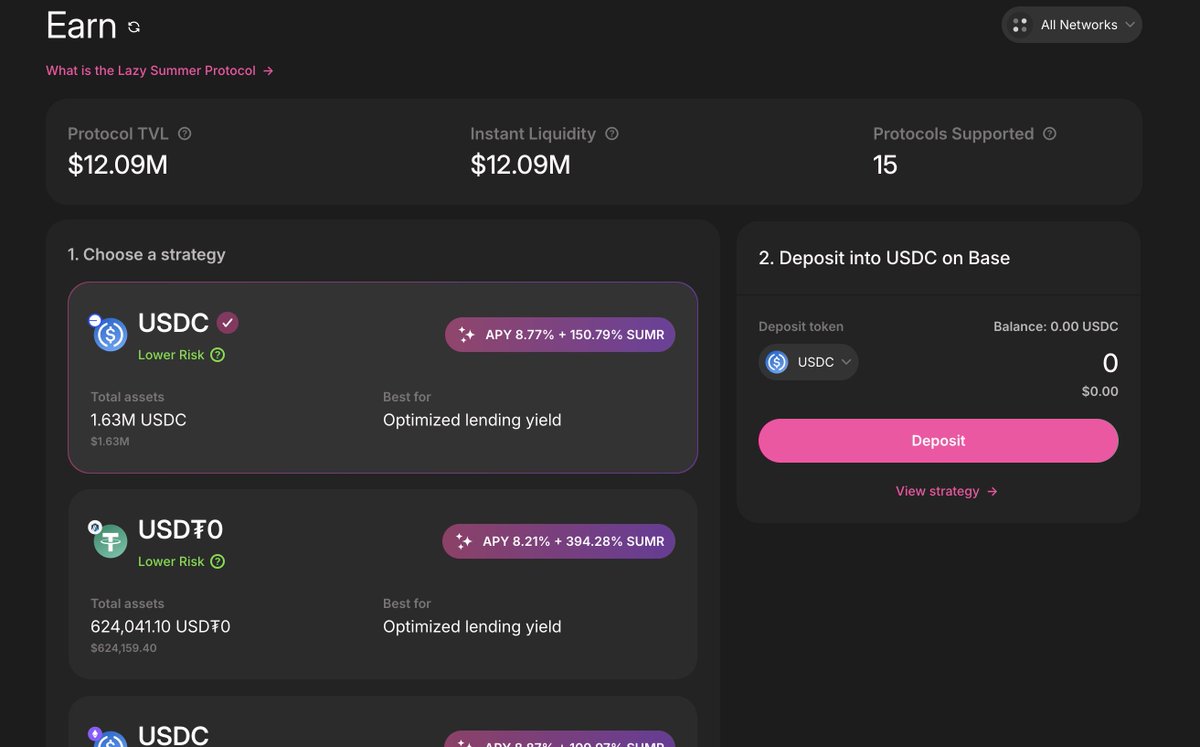
Task: Click the green Lower Risk label on USD₮0 card
Action: pos(171,562)
